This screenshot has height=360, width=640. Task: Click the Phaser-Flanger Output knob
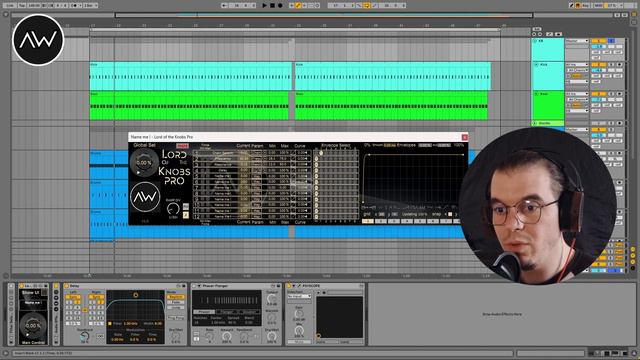271,299
